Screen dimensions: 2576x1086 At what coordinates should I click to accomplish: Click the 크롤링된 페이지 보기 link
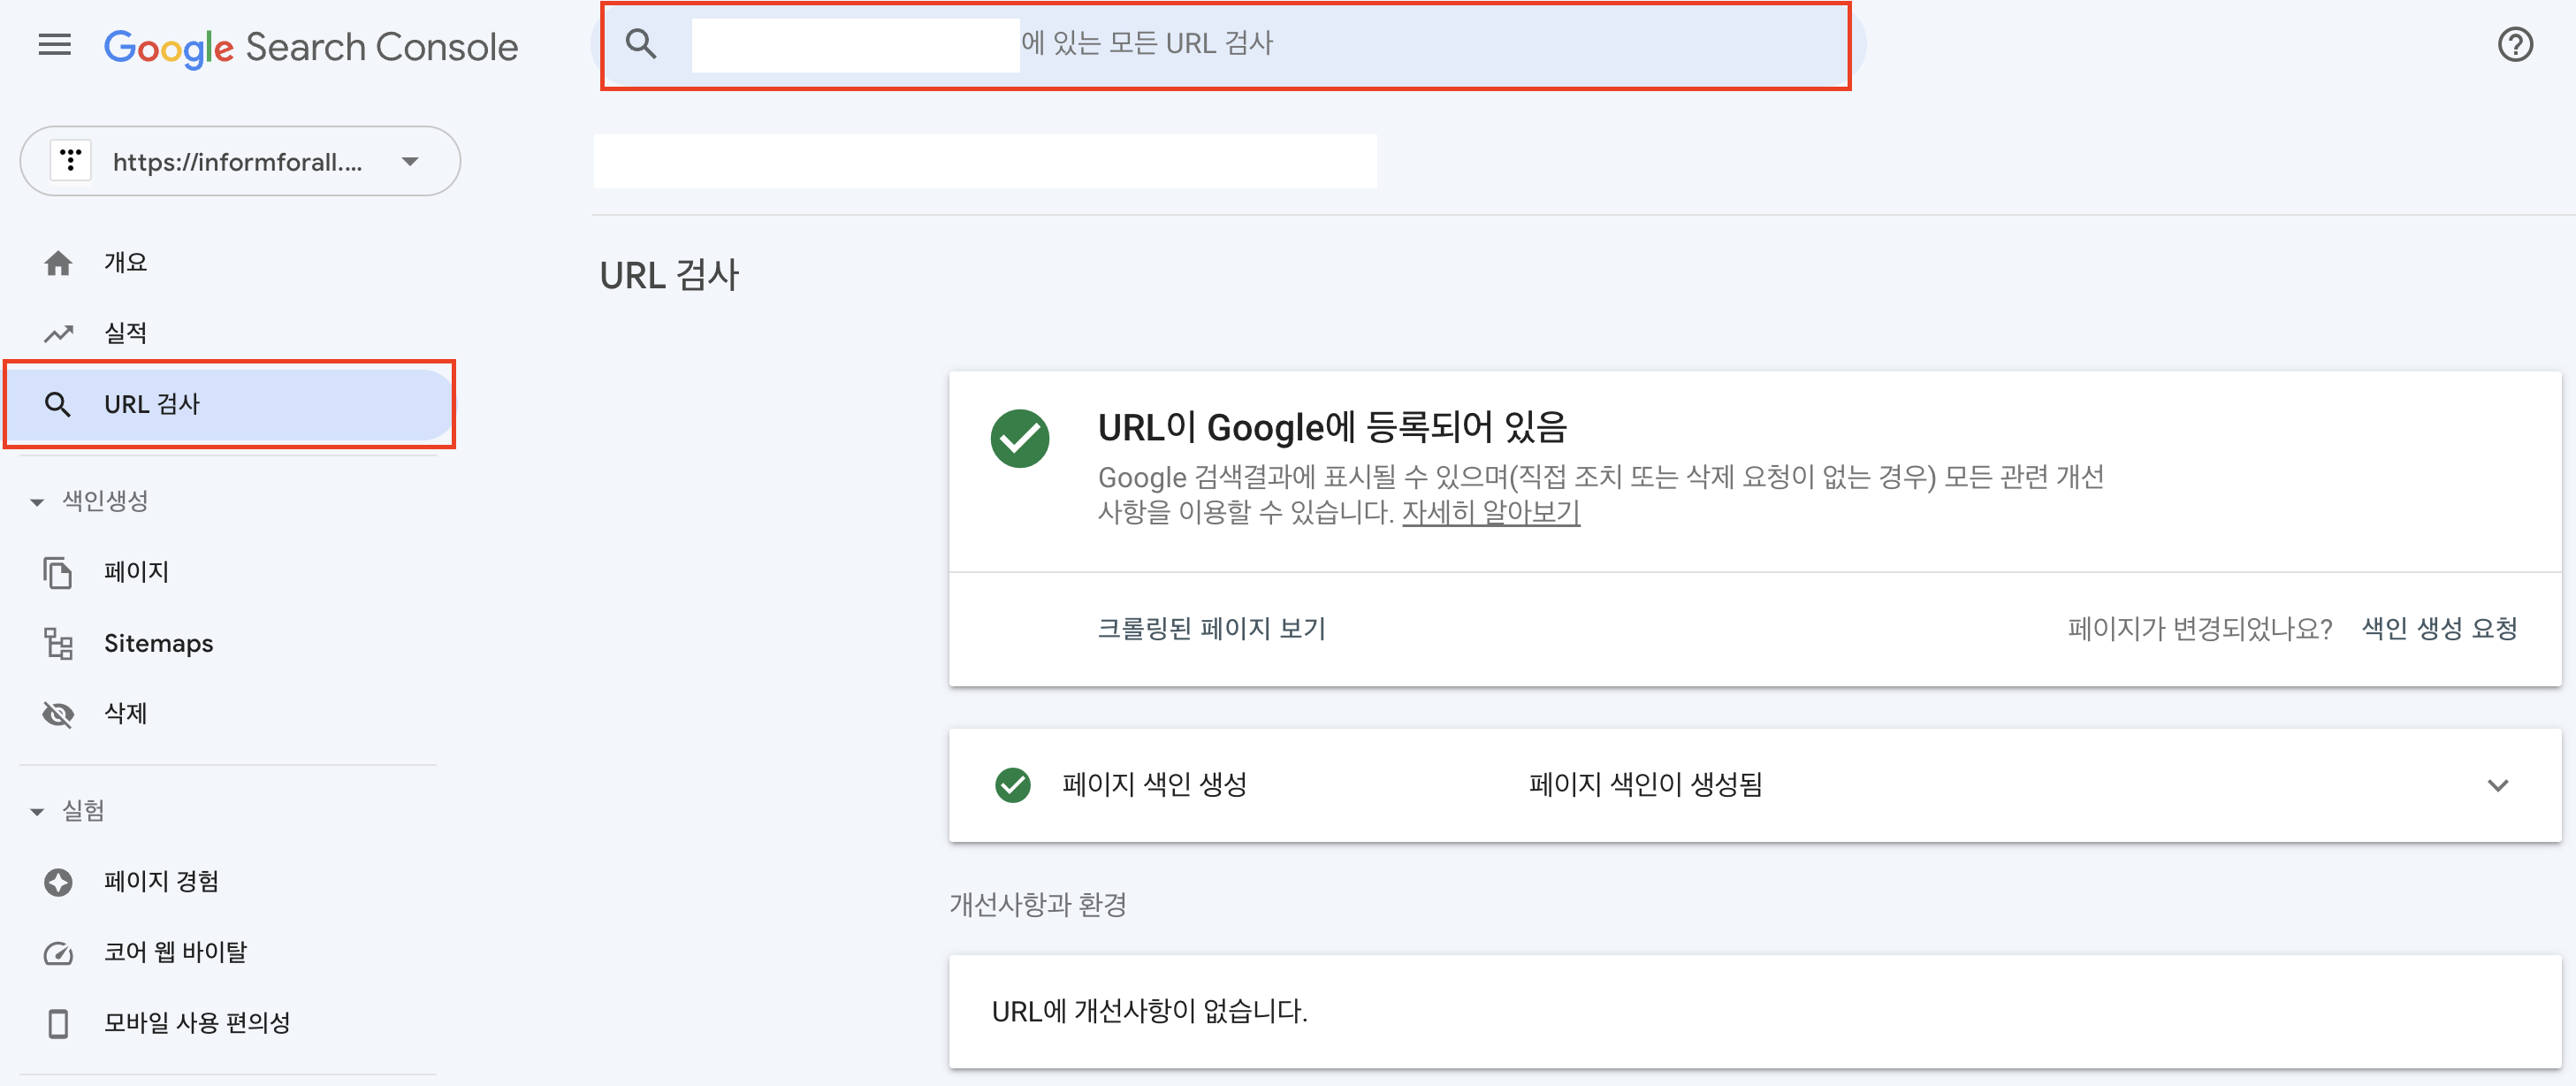[x=1211, y=629]
